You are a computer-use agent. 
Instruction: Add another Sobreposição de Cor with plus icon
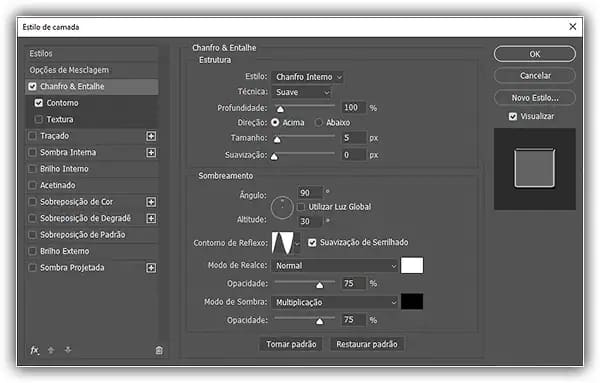click(151, 202)
